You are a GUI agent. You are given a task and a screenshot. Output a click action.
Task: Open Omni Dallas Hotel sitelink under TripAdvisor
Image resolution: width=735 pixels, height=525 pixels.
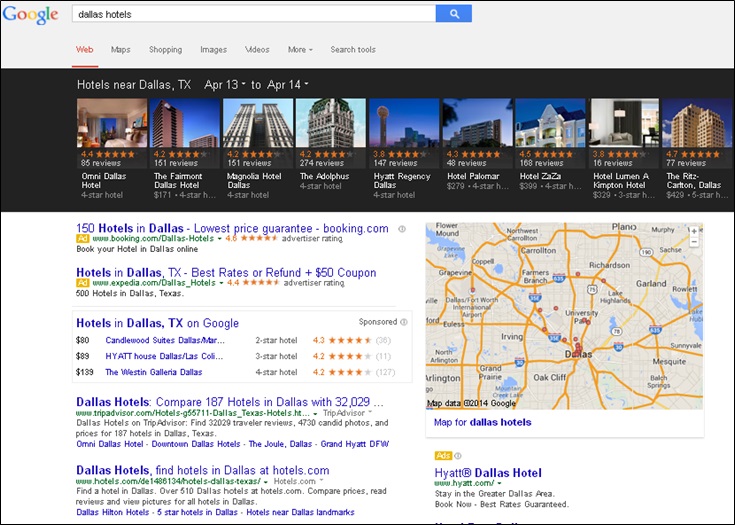(x=110, y=444)
